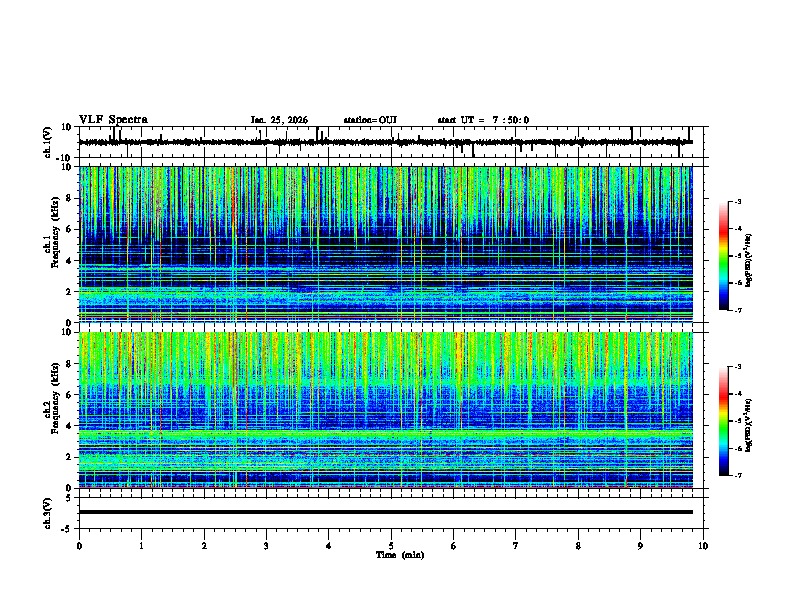Click inside the ch.1 spectrogram plot
Image resolution: width=792 pixels, height=612 pixels.
pyautogui.click(x=385, y=244)
